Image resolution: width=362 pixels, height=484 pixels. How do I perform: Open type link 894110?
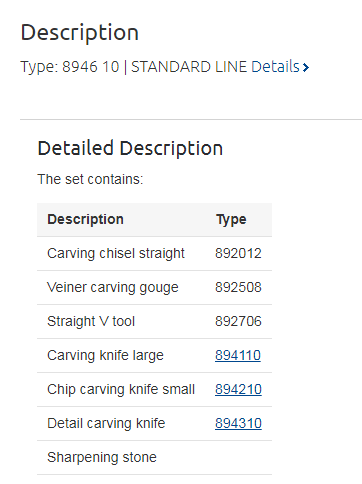coord(238,355)
